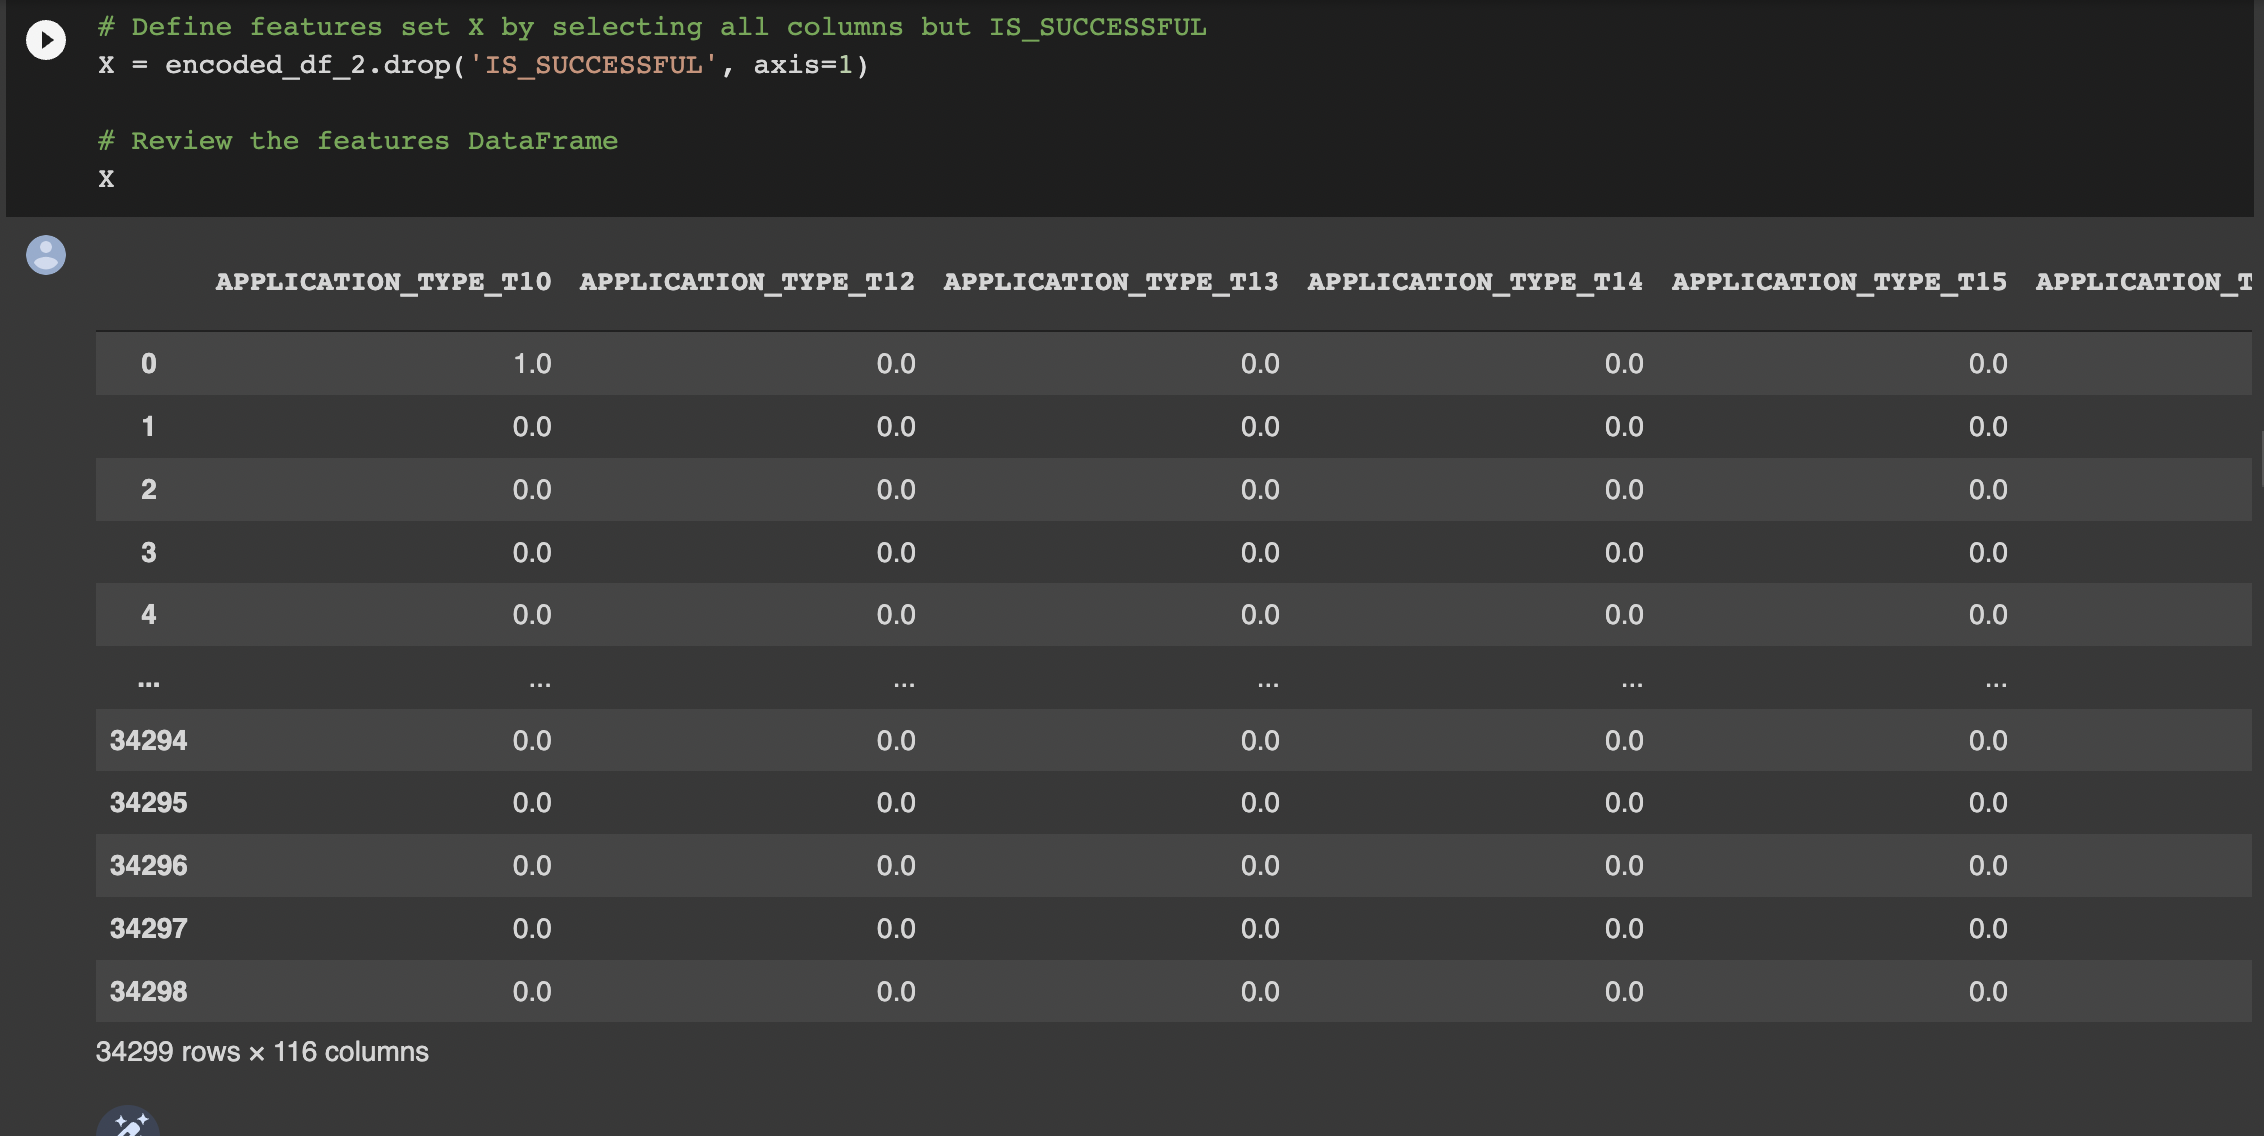Screen dimensions: 2264x1136
Task: Select the APPLICATION_TYPE_T10 column header
Action: pos(384,281)
